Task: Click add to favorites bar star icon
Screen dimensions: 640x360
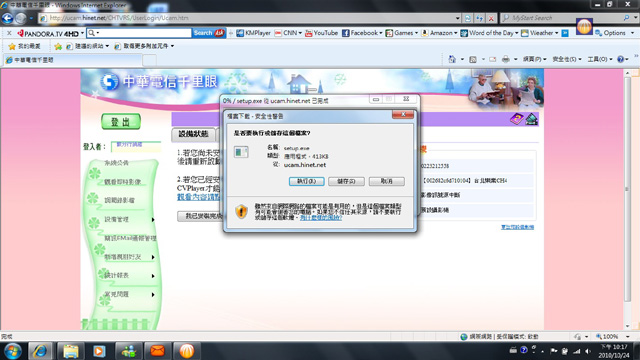Action: pos(58,46)
